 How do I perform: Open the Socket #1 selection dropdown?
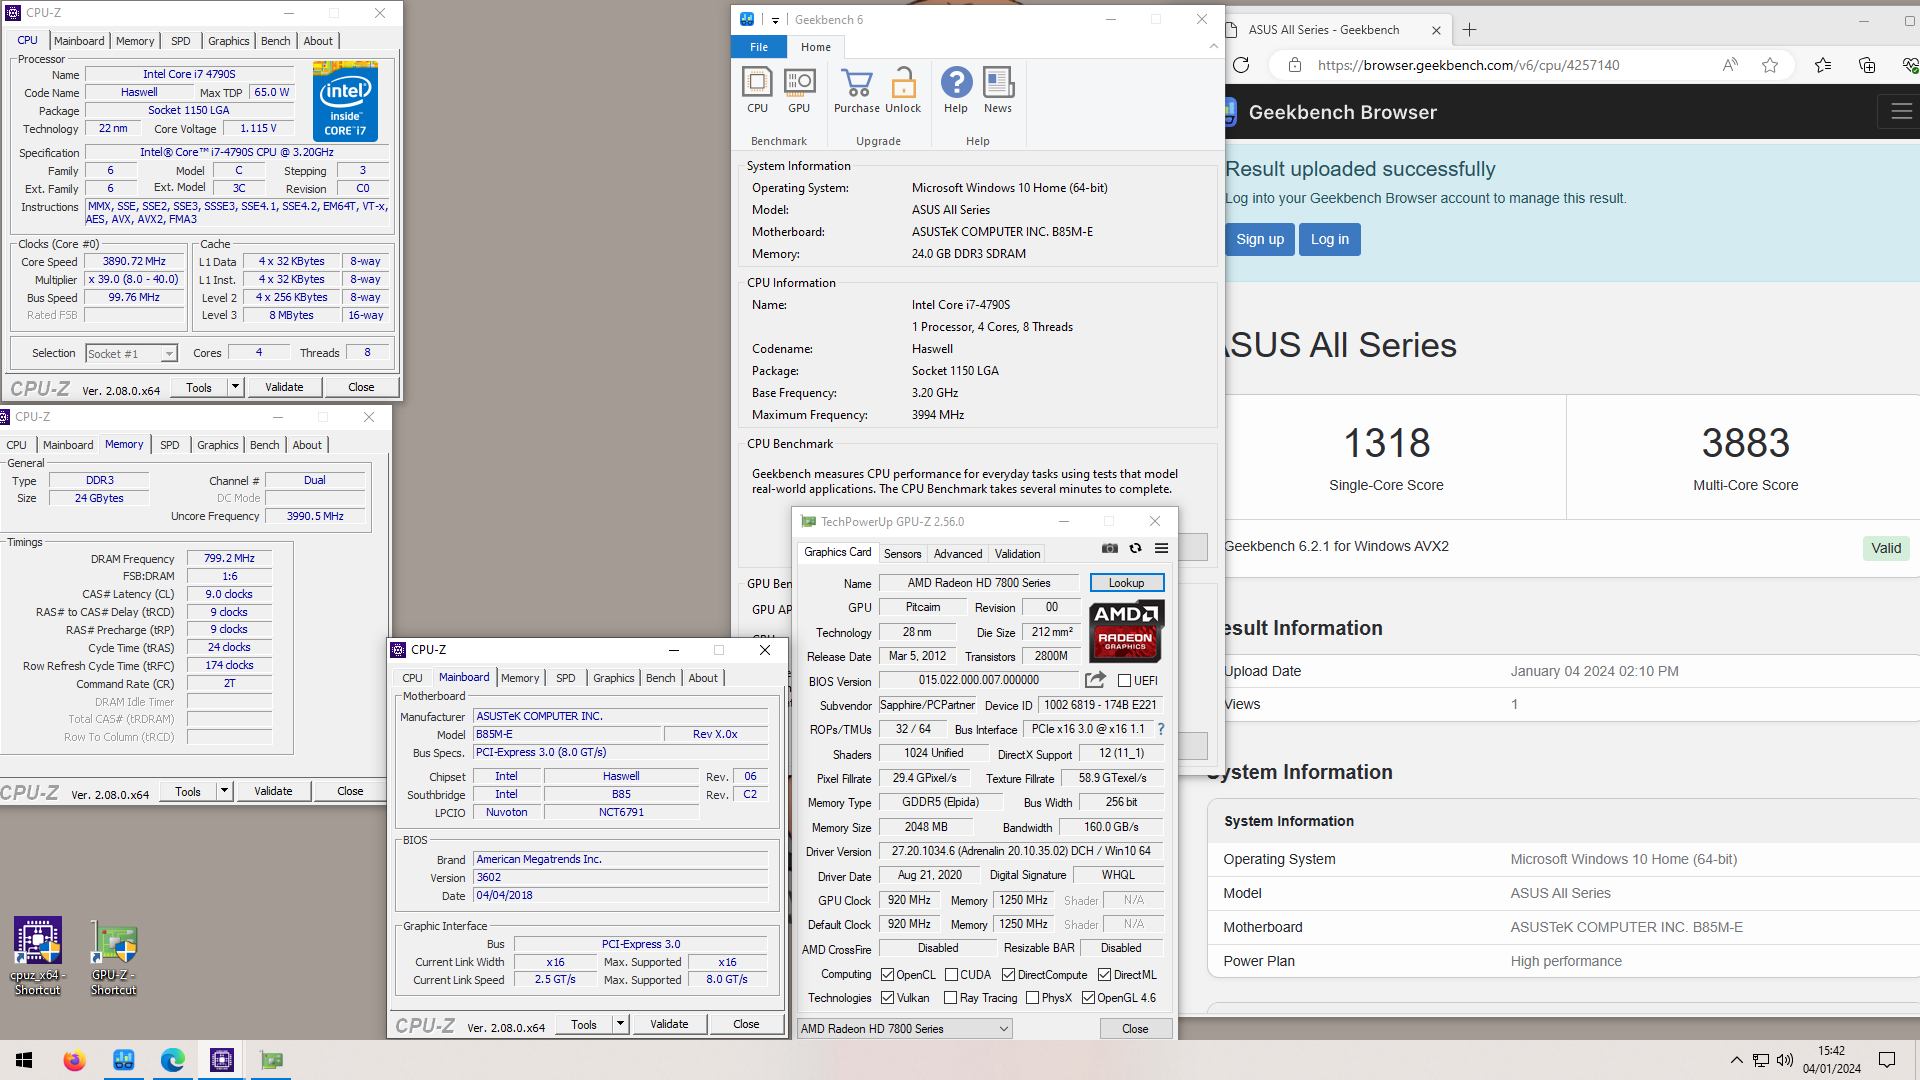coord(131,353)
